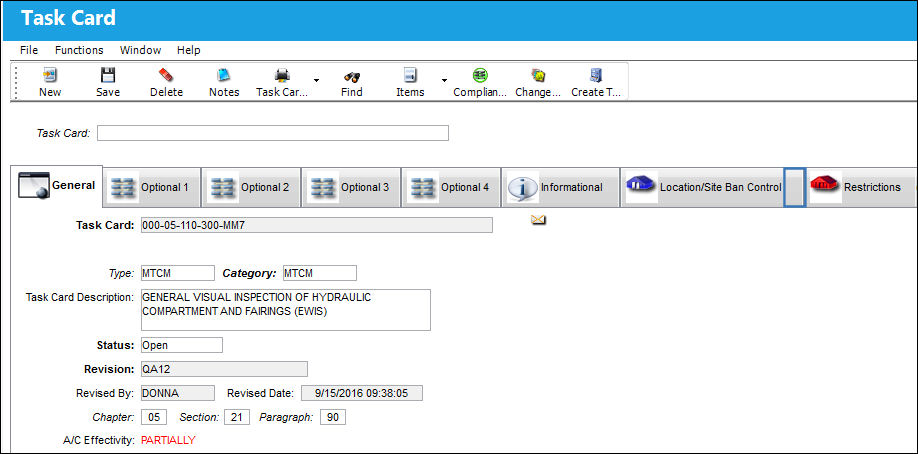Viewport: 918px width, 454px height.
Task: Open the Restrictions tab
Action: (x=861, y=187)
